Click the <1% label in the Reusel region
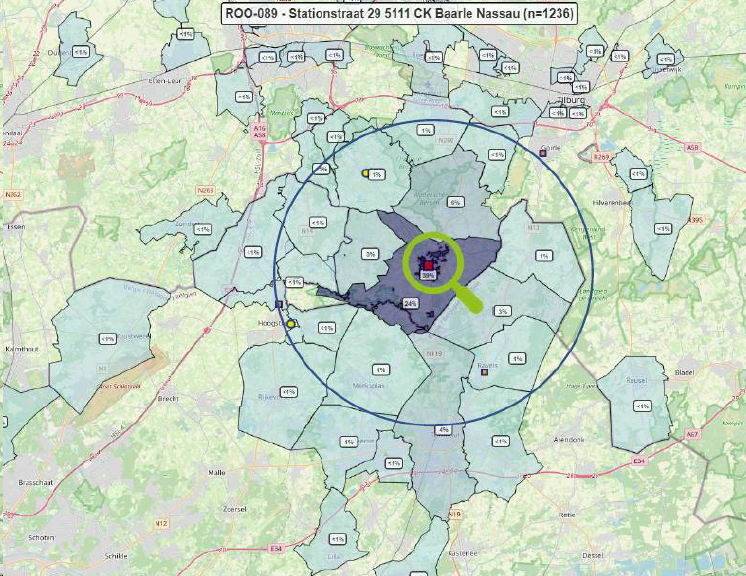 tap(642, 406)
